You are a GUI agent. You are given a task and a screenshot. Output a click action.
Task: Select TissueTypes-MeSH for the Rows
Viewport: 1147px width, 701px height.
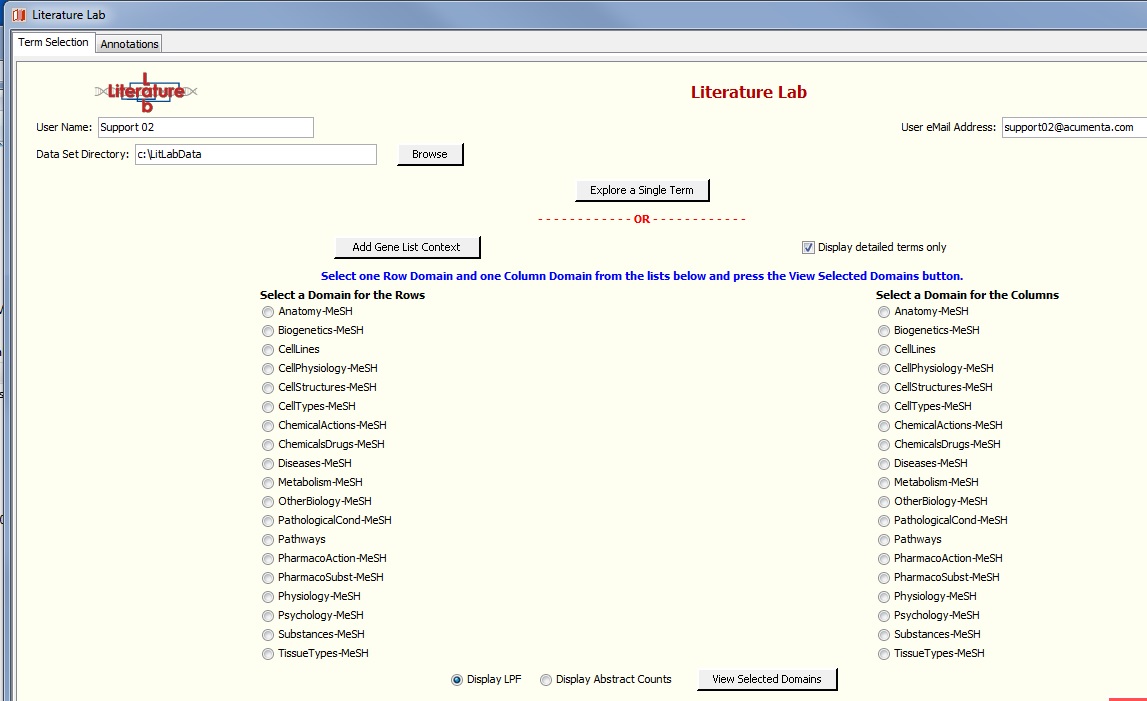coord(268,654)
